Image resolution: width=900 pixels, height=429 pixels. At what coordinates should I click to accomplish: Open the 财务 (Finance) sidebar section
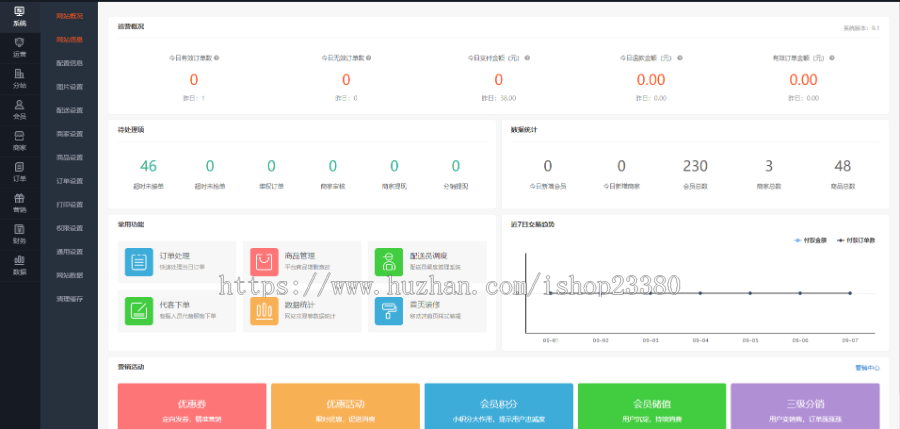tap(20, 234)
